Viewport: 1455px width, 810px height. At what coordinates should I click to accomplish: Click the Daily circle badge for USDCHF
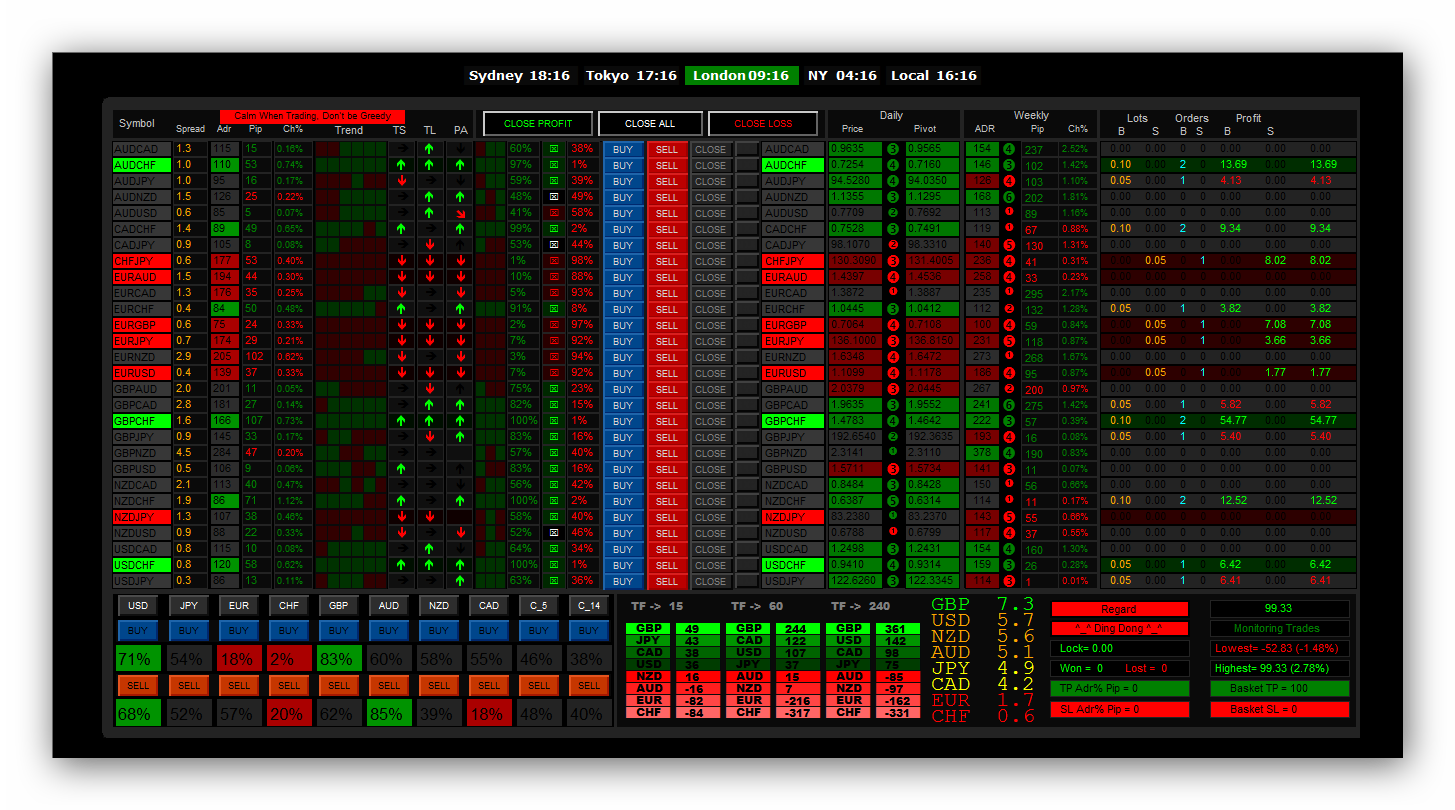tap(893, 565)
